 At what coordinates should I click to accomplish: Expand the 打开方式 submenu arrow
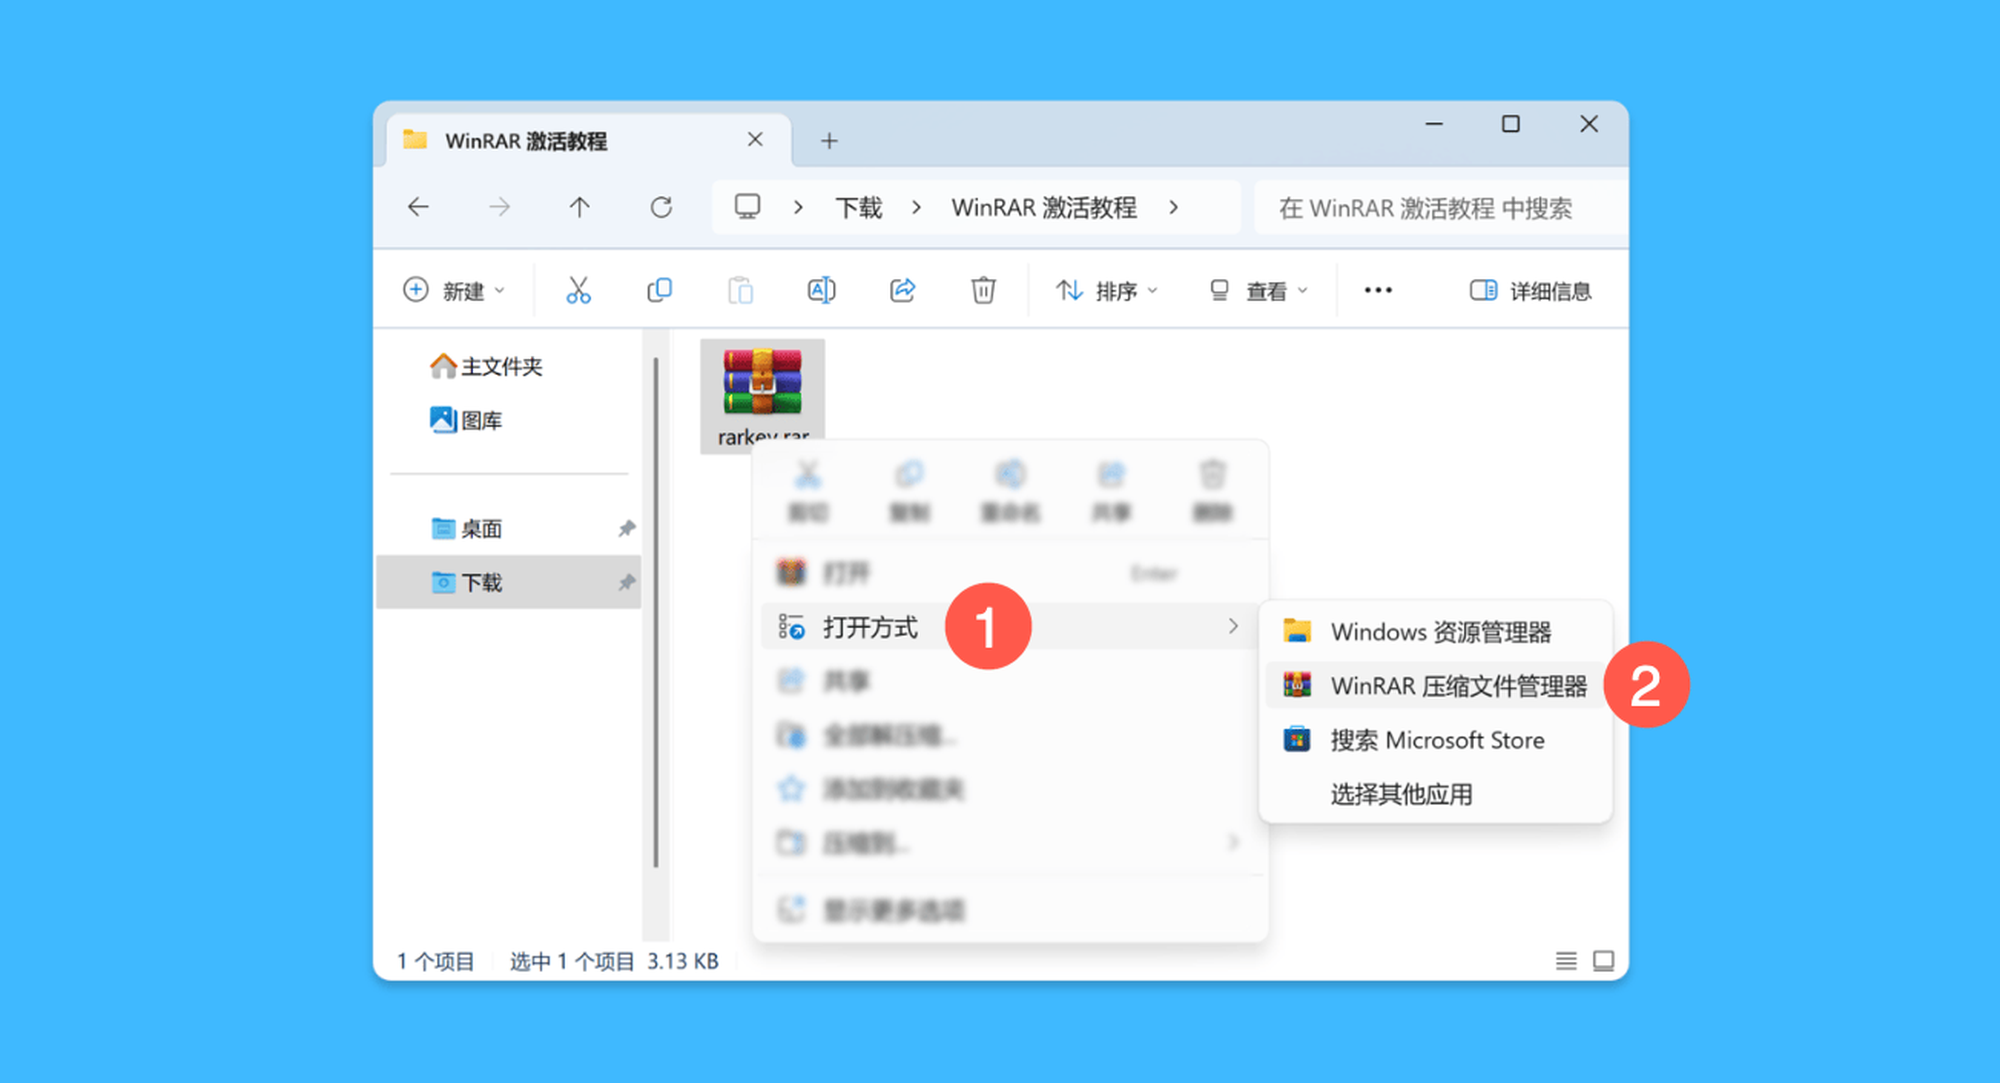click(1233, 626)
